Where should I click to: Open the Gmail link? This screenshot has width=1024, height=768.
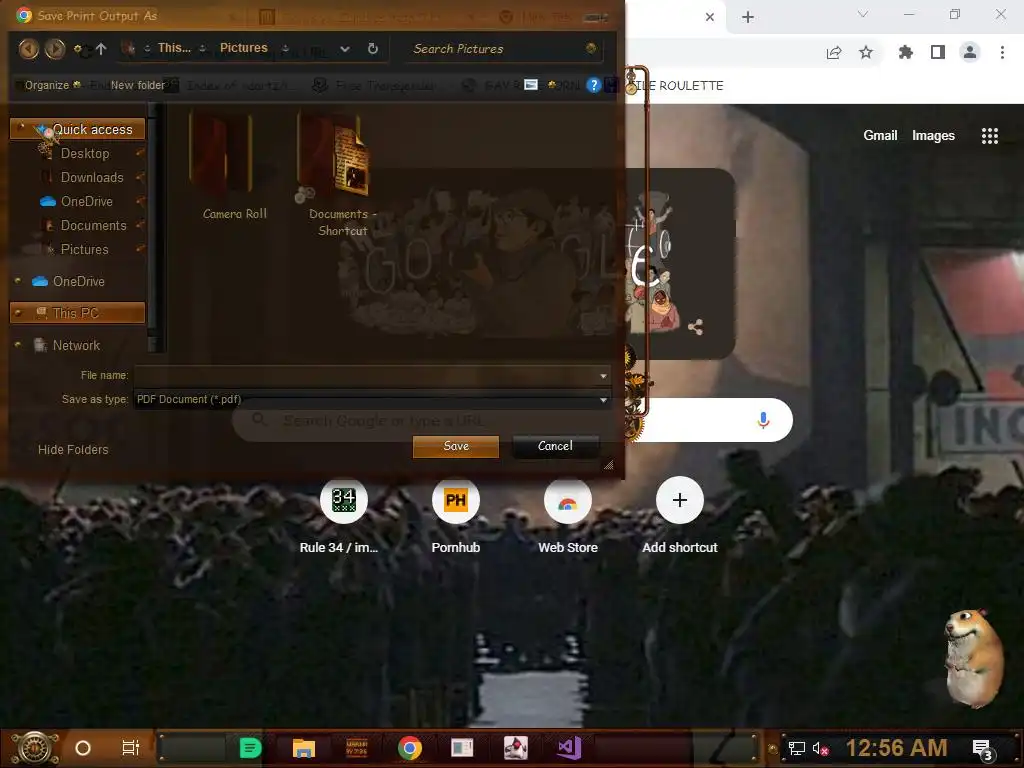click(x=880, y=135)
